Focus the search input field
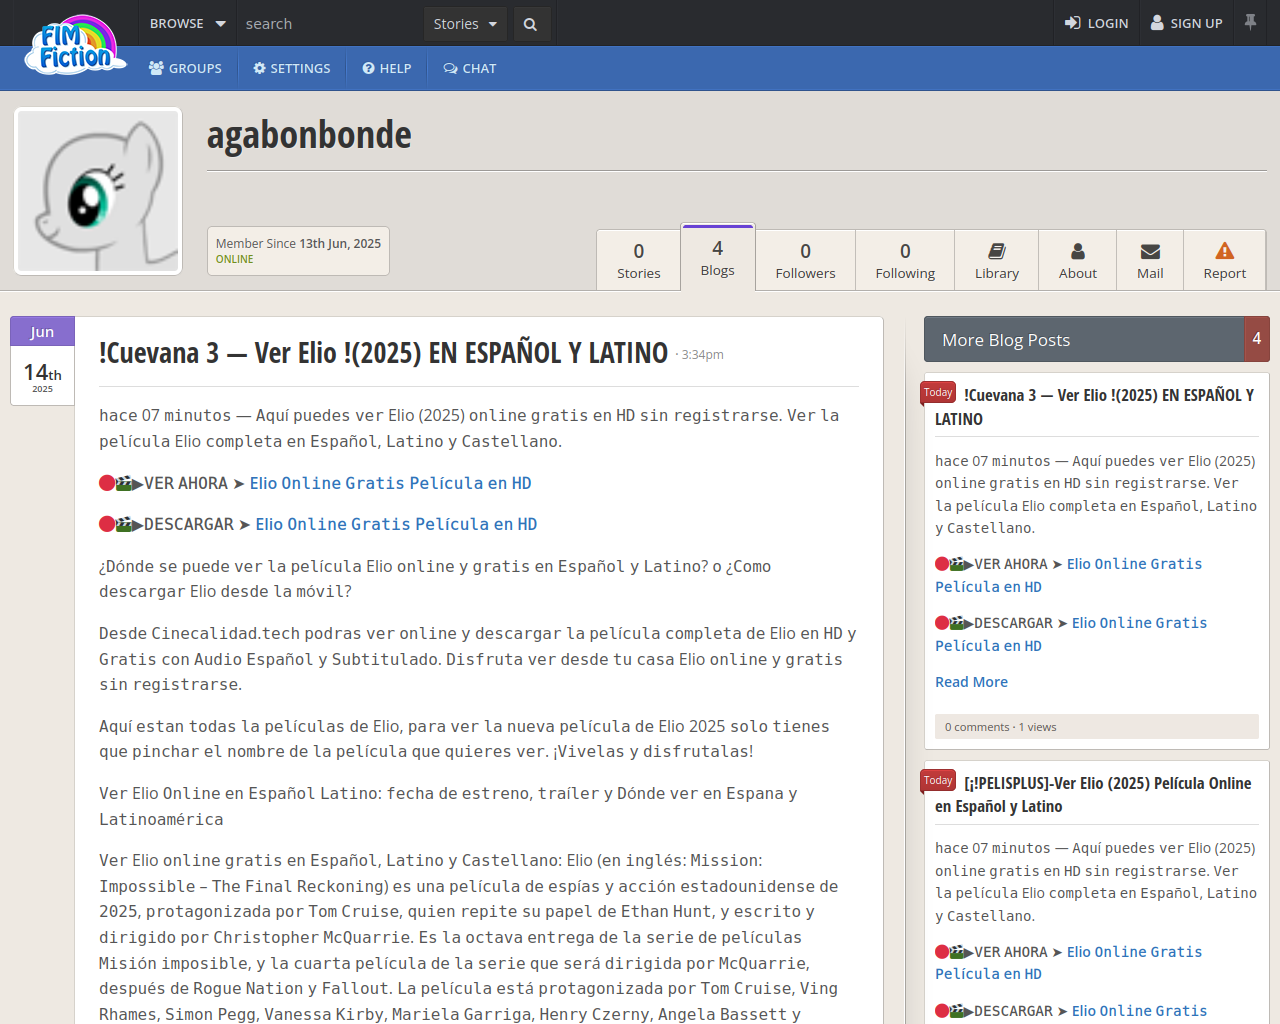 (330, 23)
